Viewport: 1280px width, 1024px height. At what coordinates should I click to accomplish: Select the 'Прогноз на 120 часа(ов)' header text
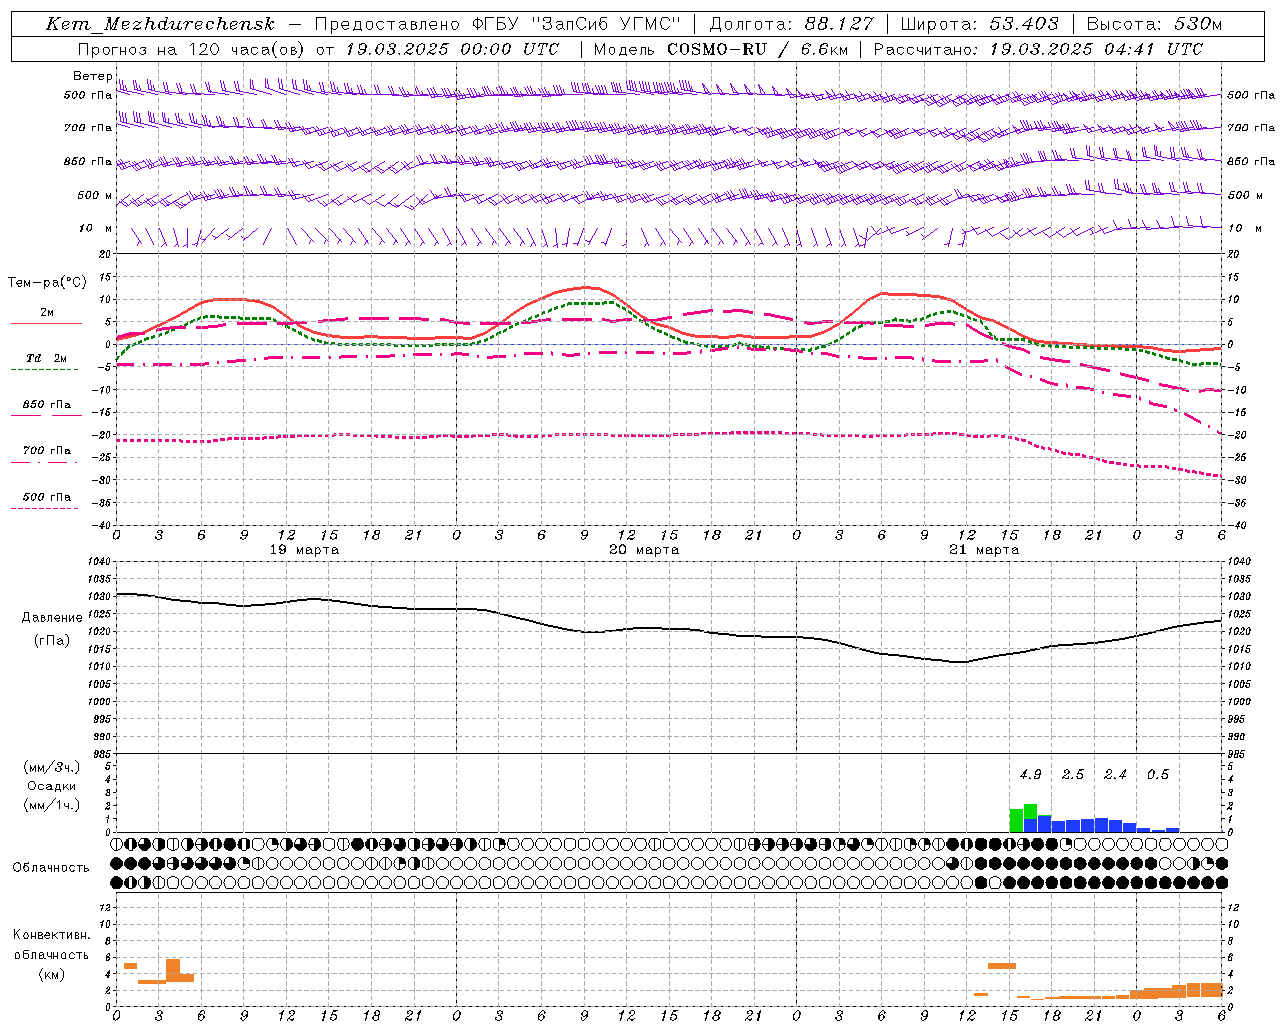pos(193,49)
